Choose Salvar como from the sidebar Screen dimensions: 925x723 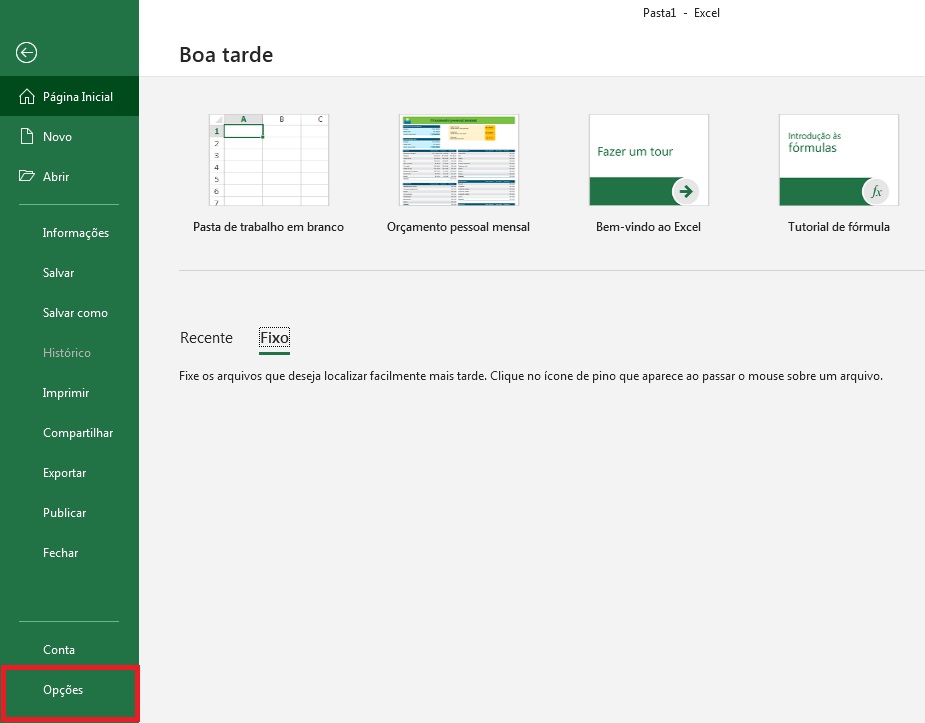pos(69,313)
